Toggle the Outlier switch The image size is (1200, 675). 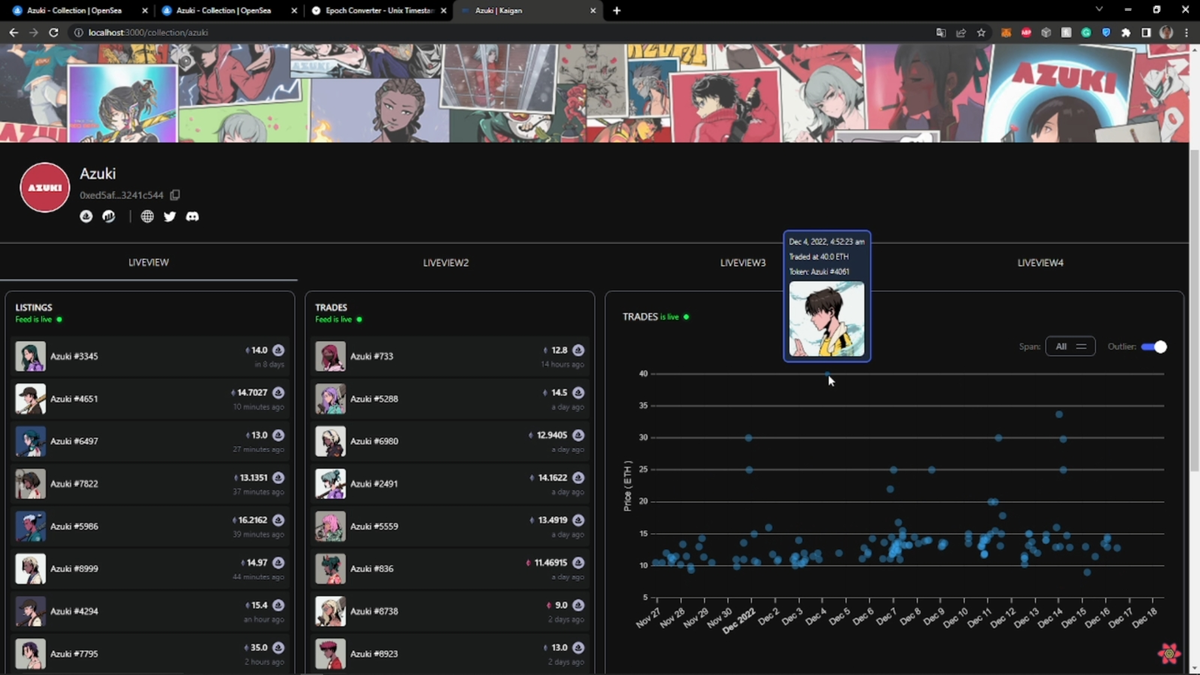tap(1154, 347)
